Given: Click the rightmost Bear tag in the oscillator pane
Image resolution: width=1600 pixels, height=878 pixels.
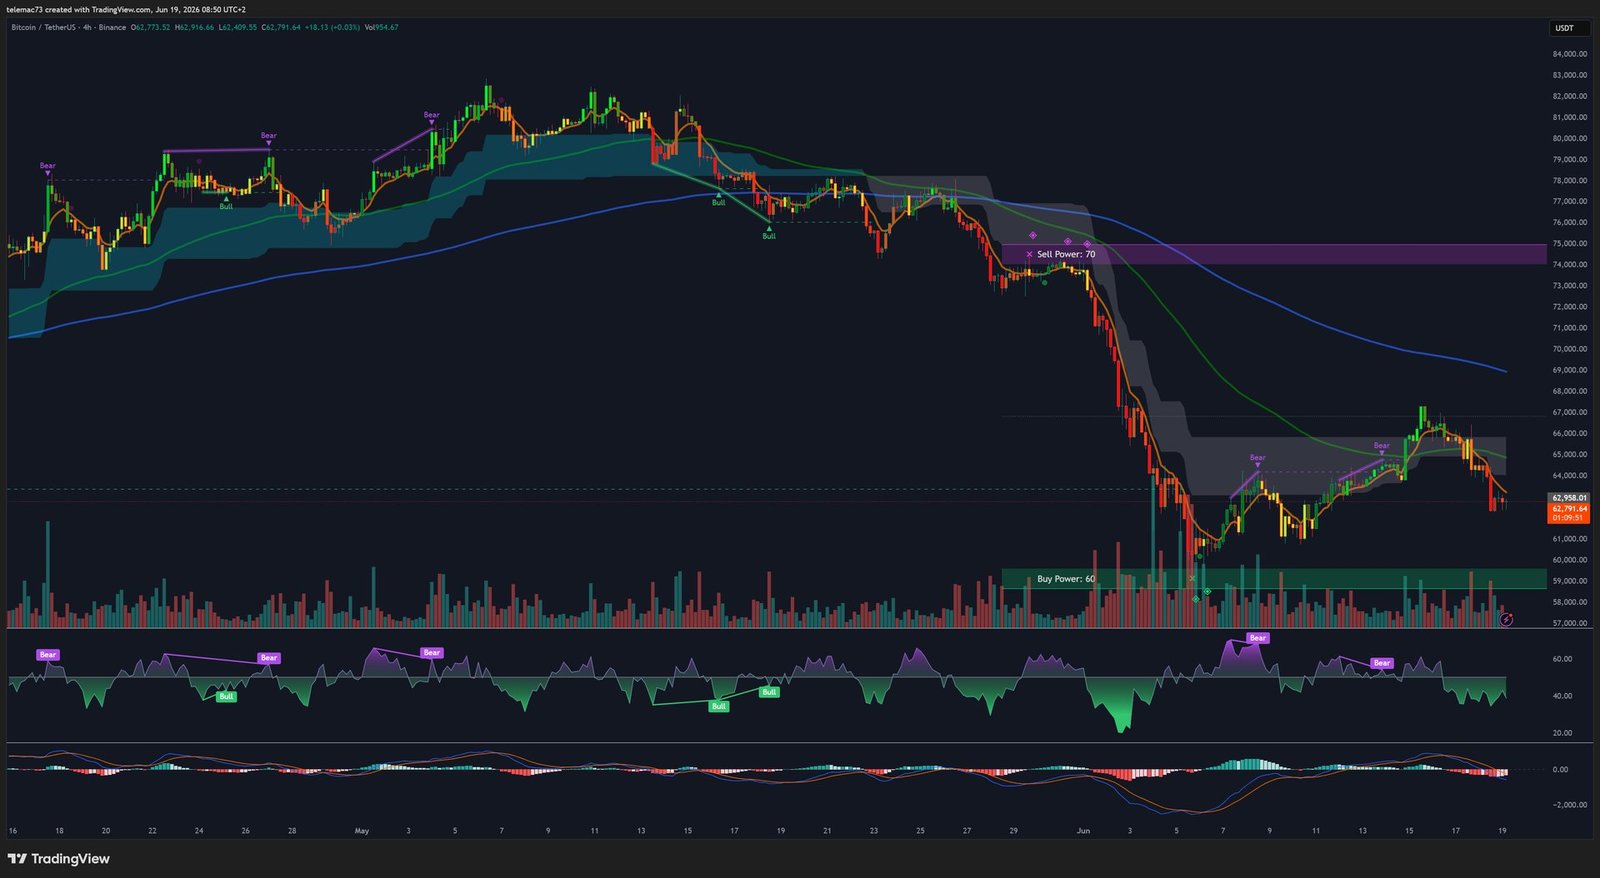Looking at the screenshot, I should (1382, 663).
